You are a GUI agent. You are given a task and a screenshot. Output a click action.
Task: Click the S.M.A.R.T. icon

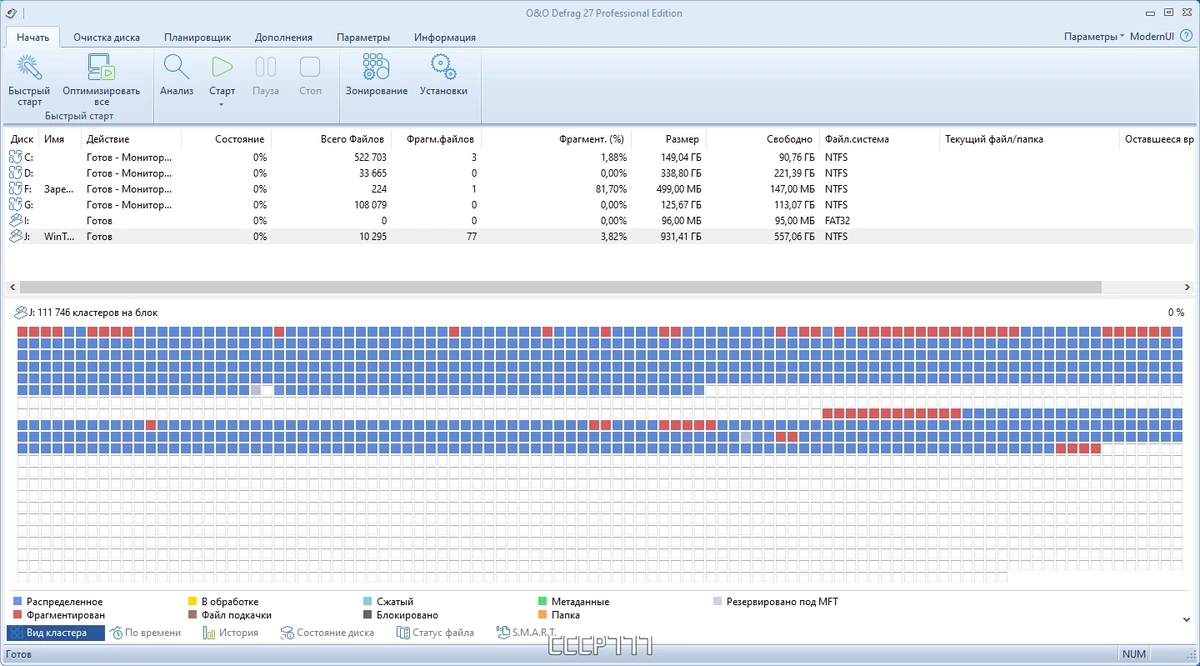(x=502, y=632)
